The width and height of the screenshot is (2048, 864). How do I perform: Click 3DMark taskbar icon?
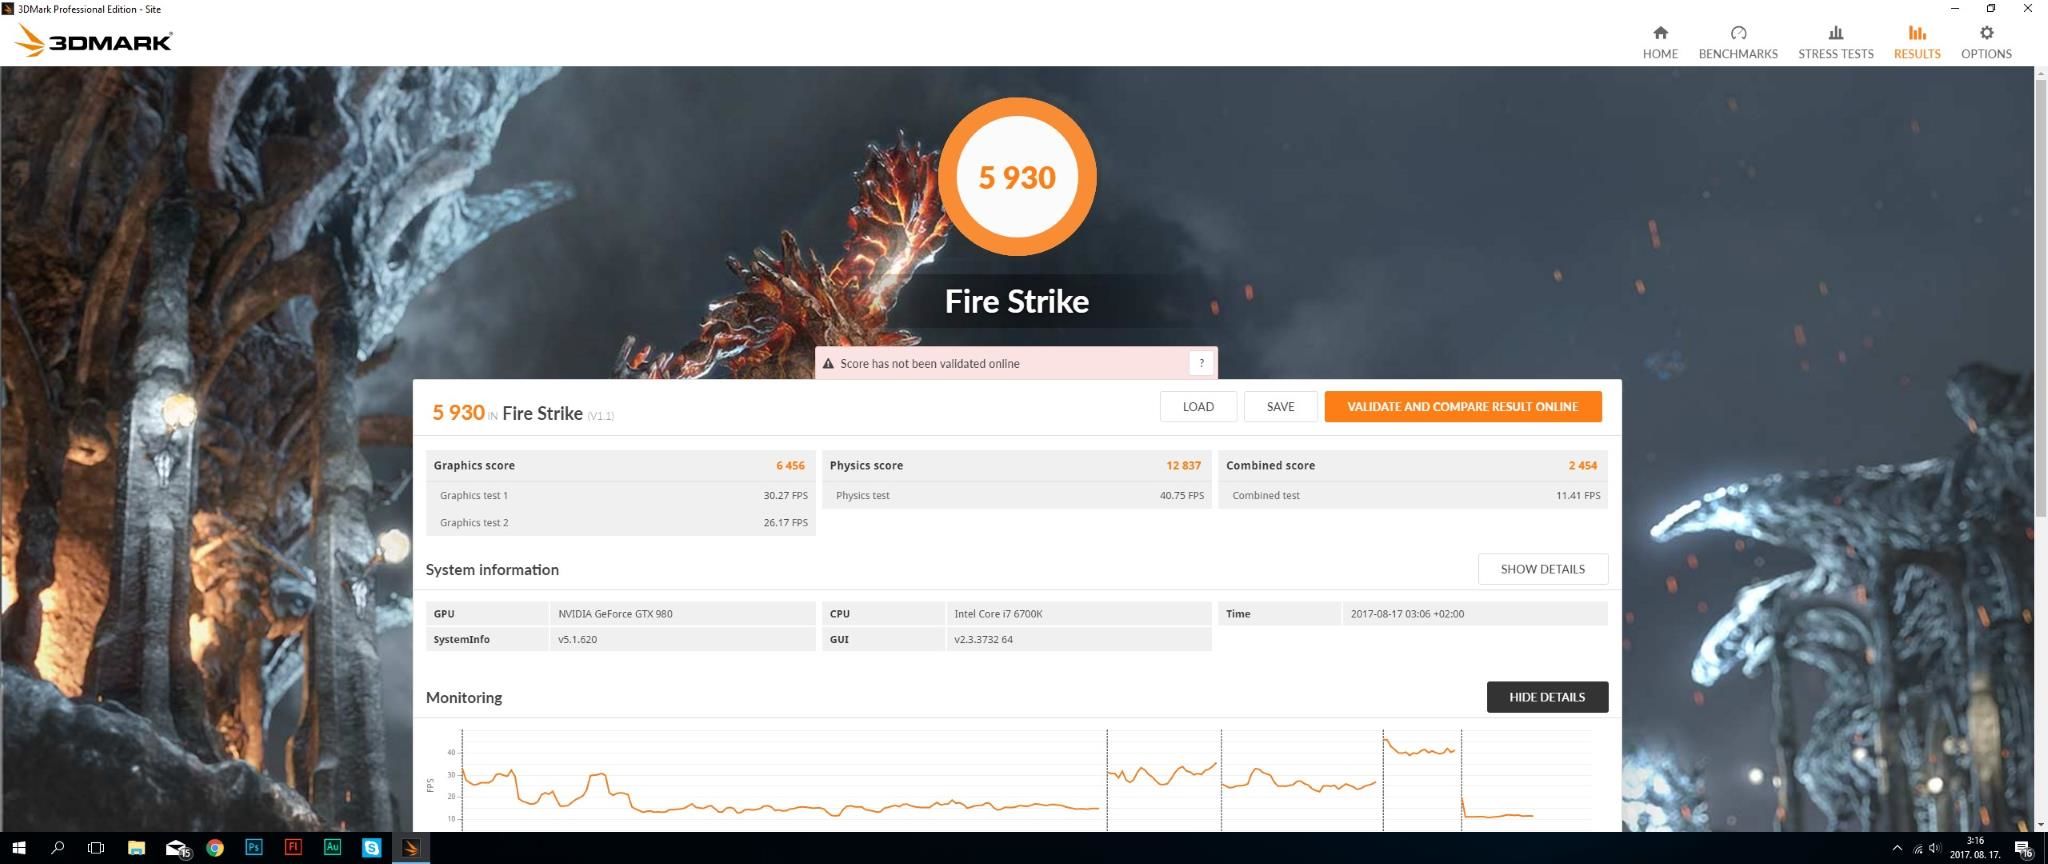[411, 848]
